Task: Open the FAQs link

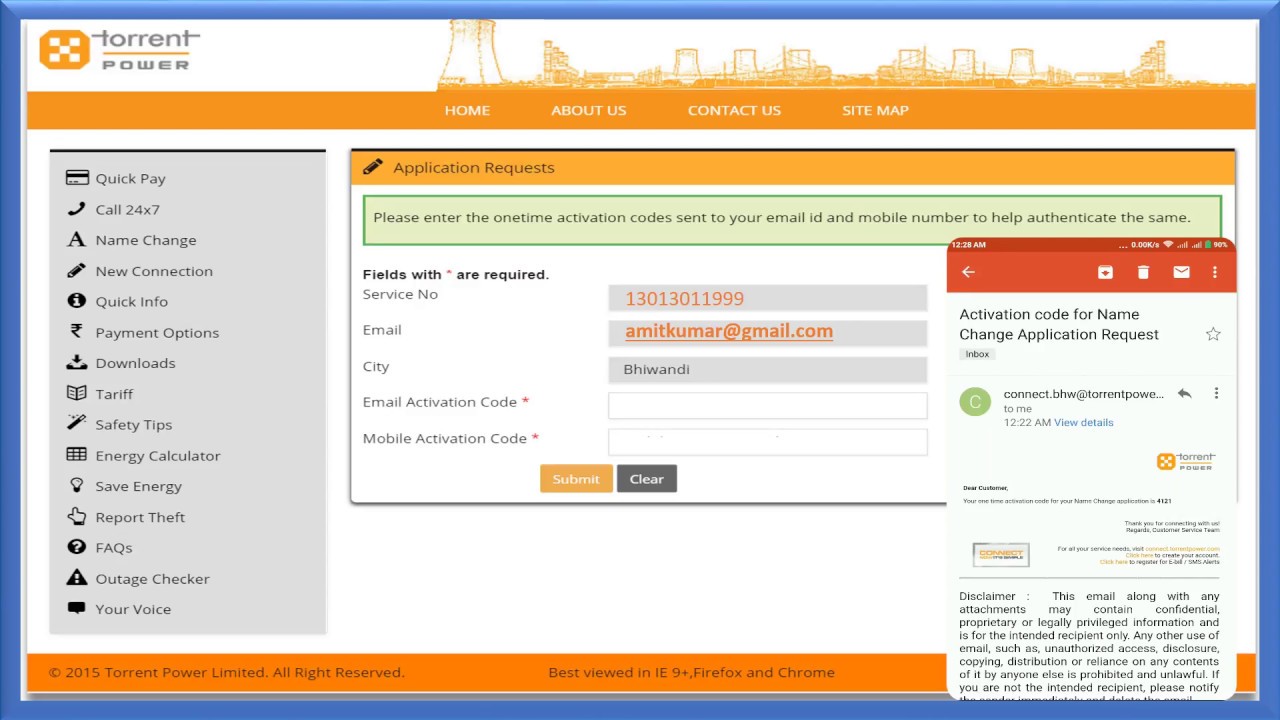Action: [114, 547]
